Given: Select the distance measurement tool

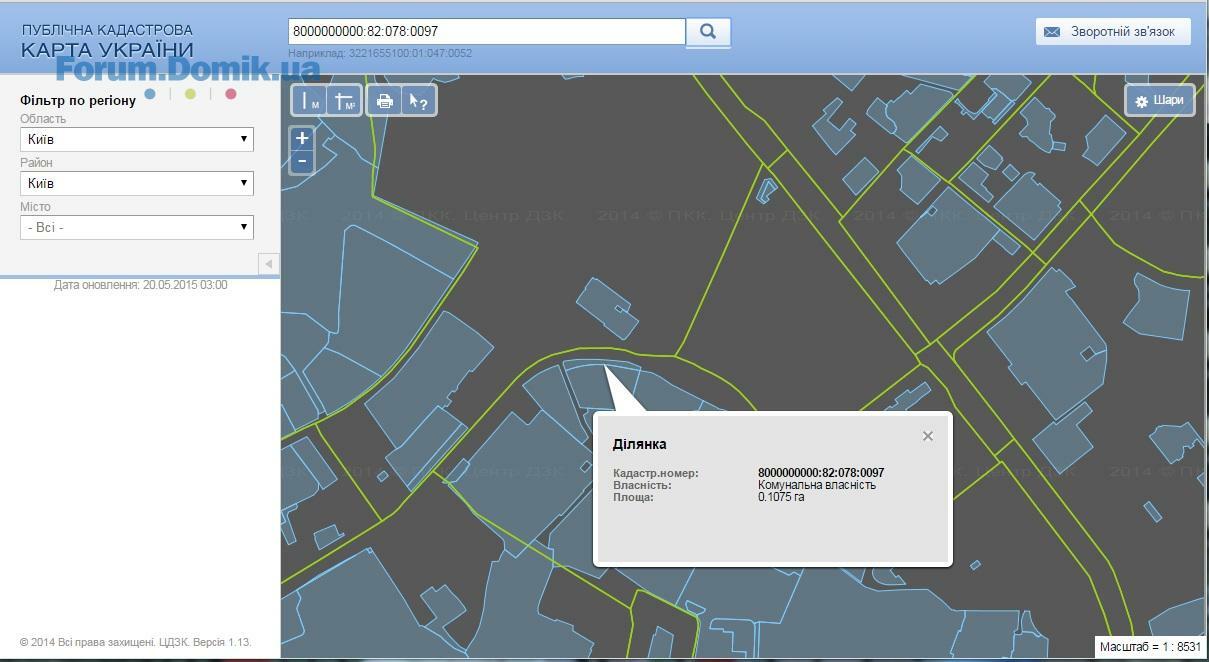Looking at the screenshot, I should [310, 101].
